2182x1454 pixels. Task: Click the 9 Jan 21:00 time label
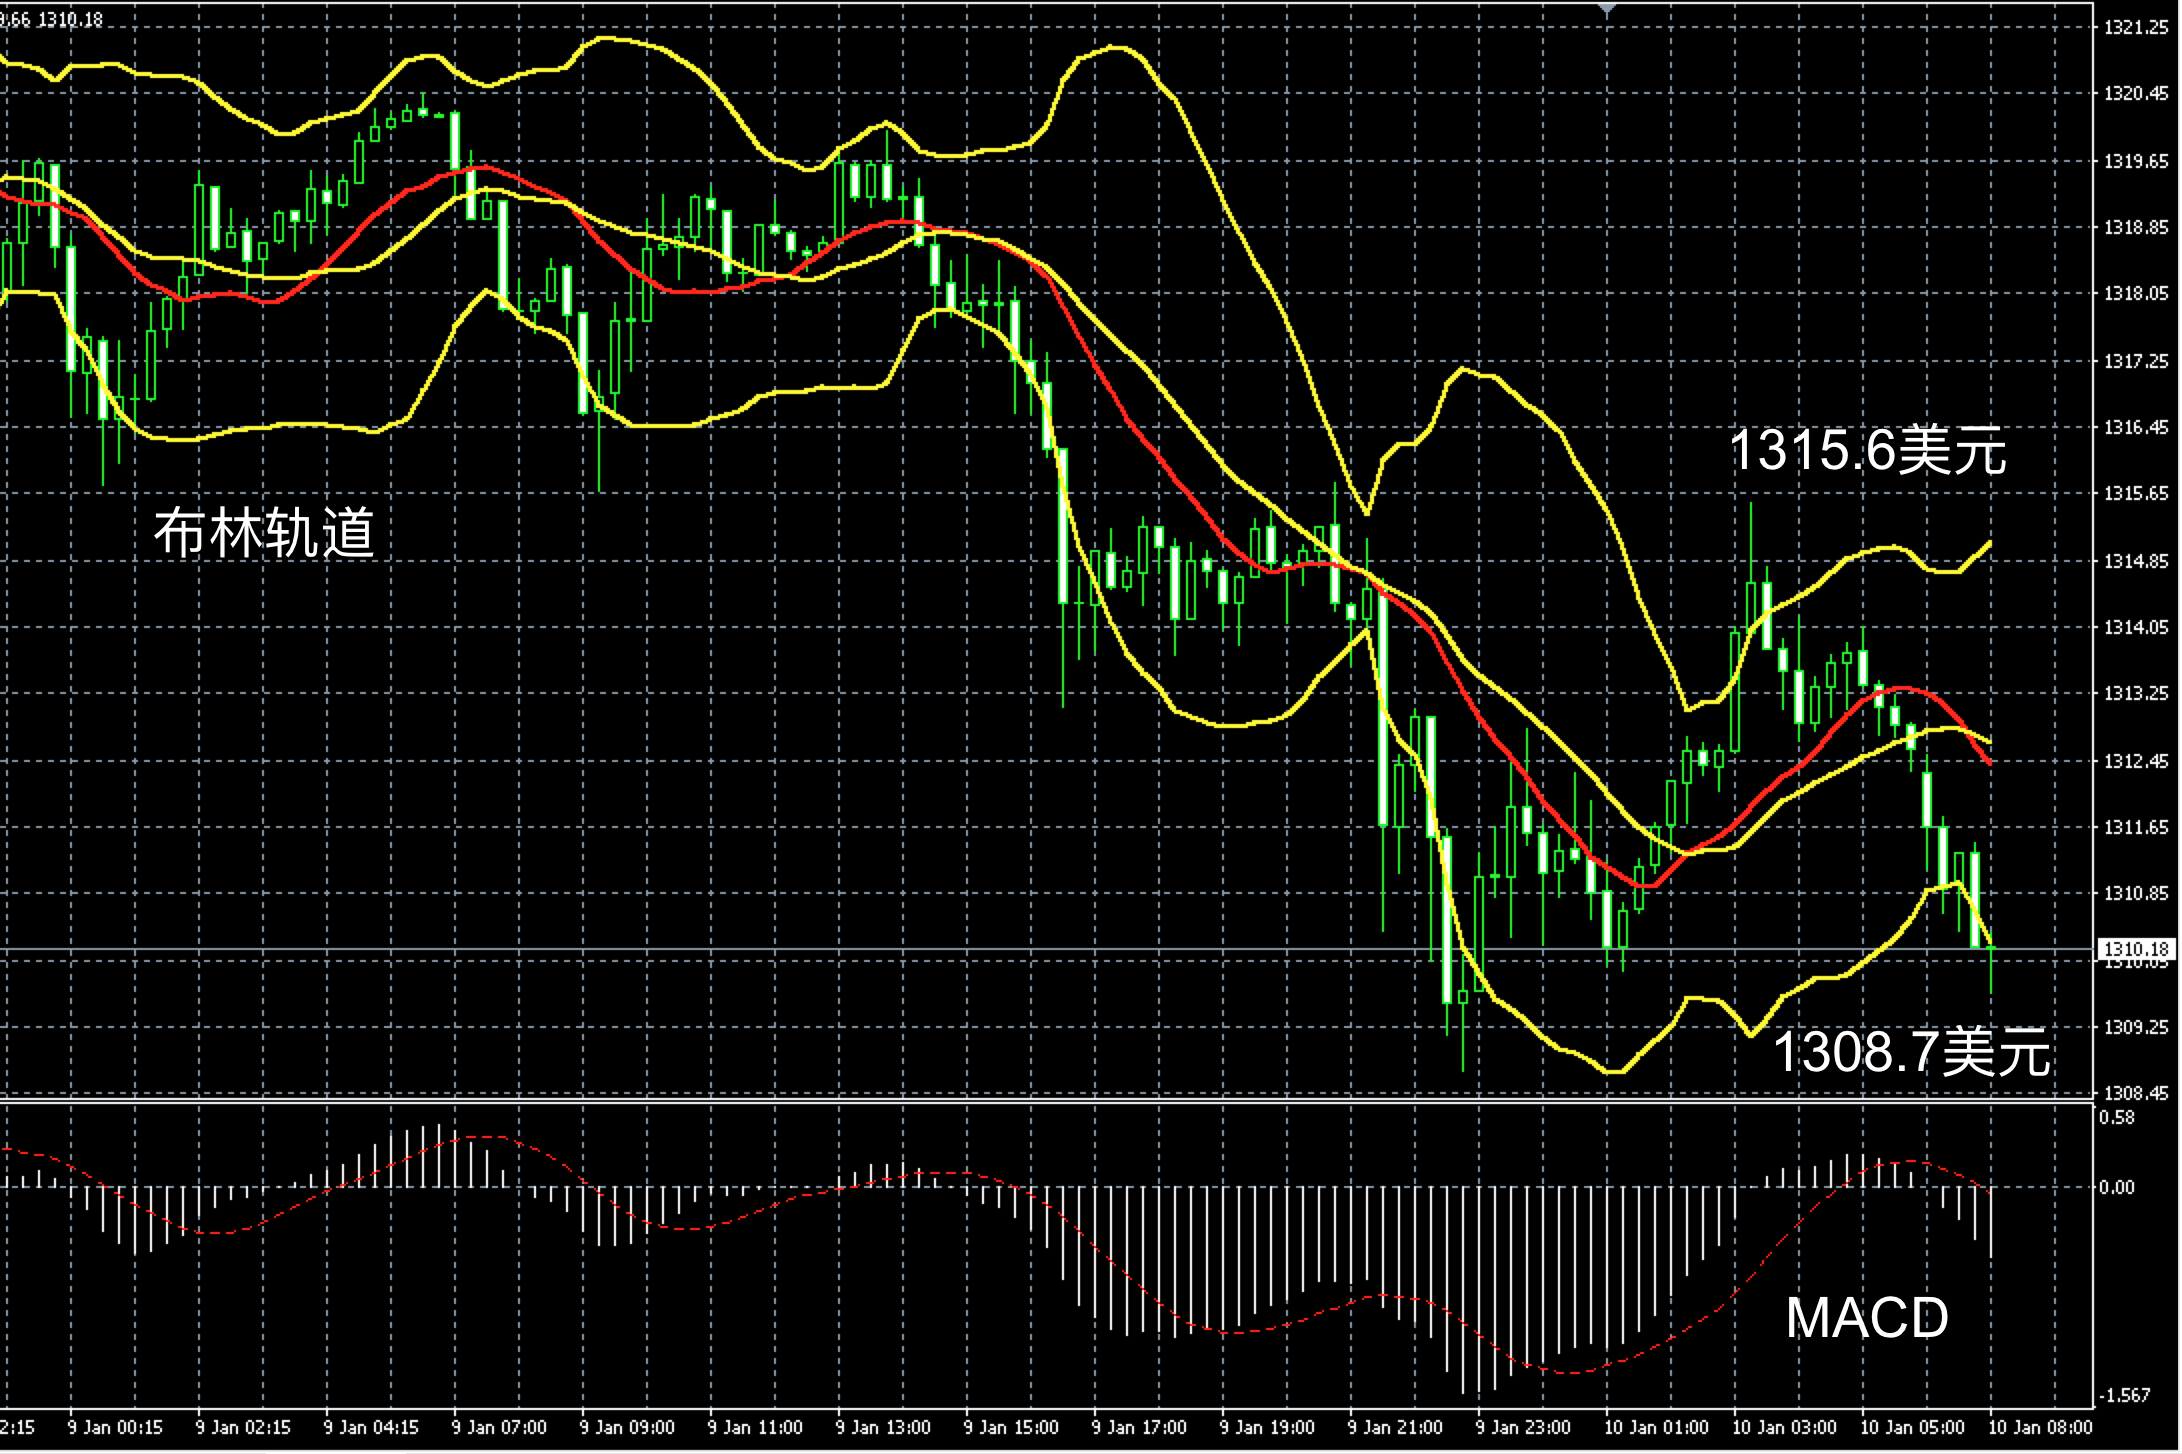point(1395,1427)
